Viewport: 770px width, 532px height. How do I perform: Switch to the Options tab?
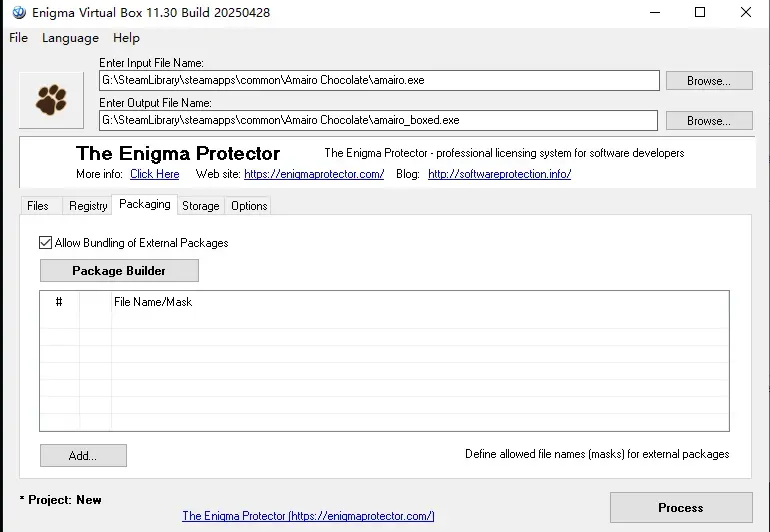[x=249, y=206]
